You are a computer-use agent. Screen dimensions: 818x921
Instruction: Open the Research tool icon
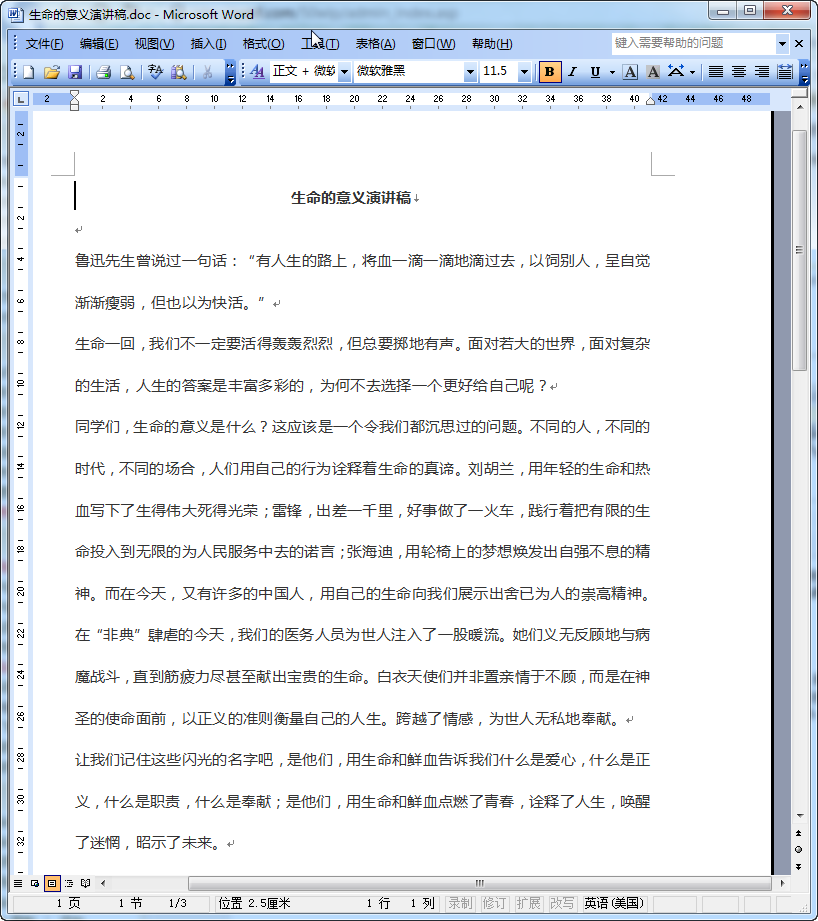coord(179,72)
